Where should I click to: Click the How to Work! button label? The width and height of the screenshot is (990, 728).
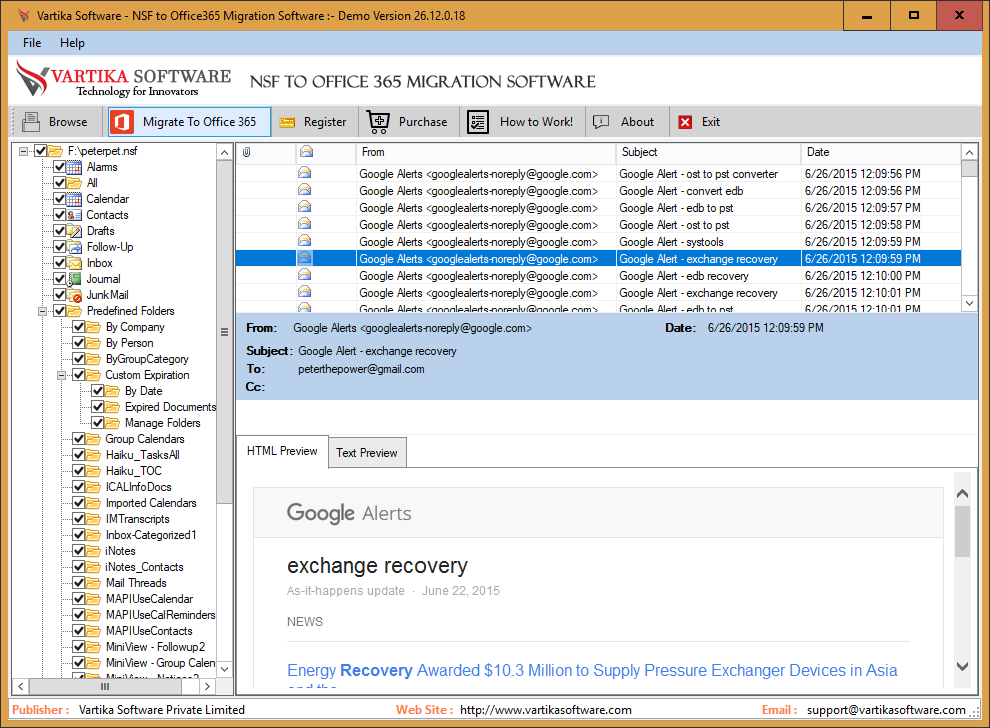537,122
